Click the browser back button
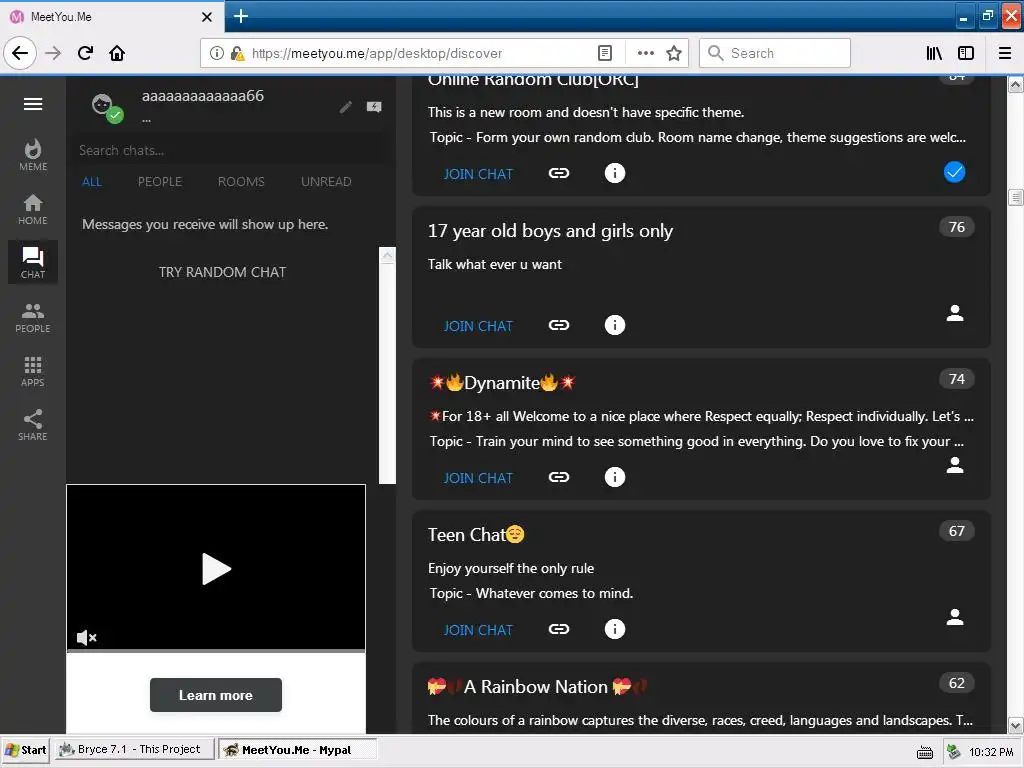This screenshot has height=768, width=1024. (x=20, y=53)
